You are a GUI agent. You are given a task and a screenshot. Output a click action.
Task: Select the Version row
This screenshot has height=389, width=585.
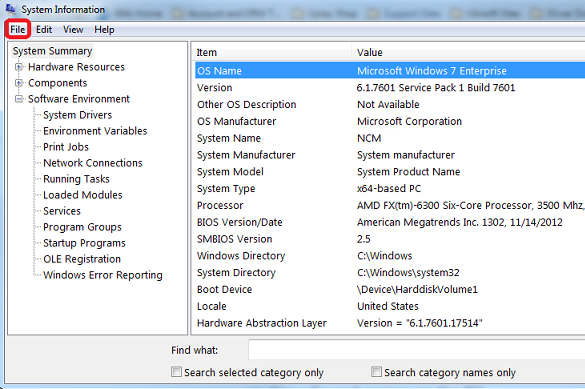click(390, 88)
